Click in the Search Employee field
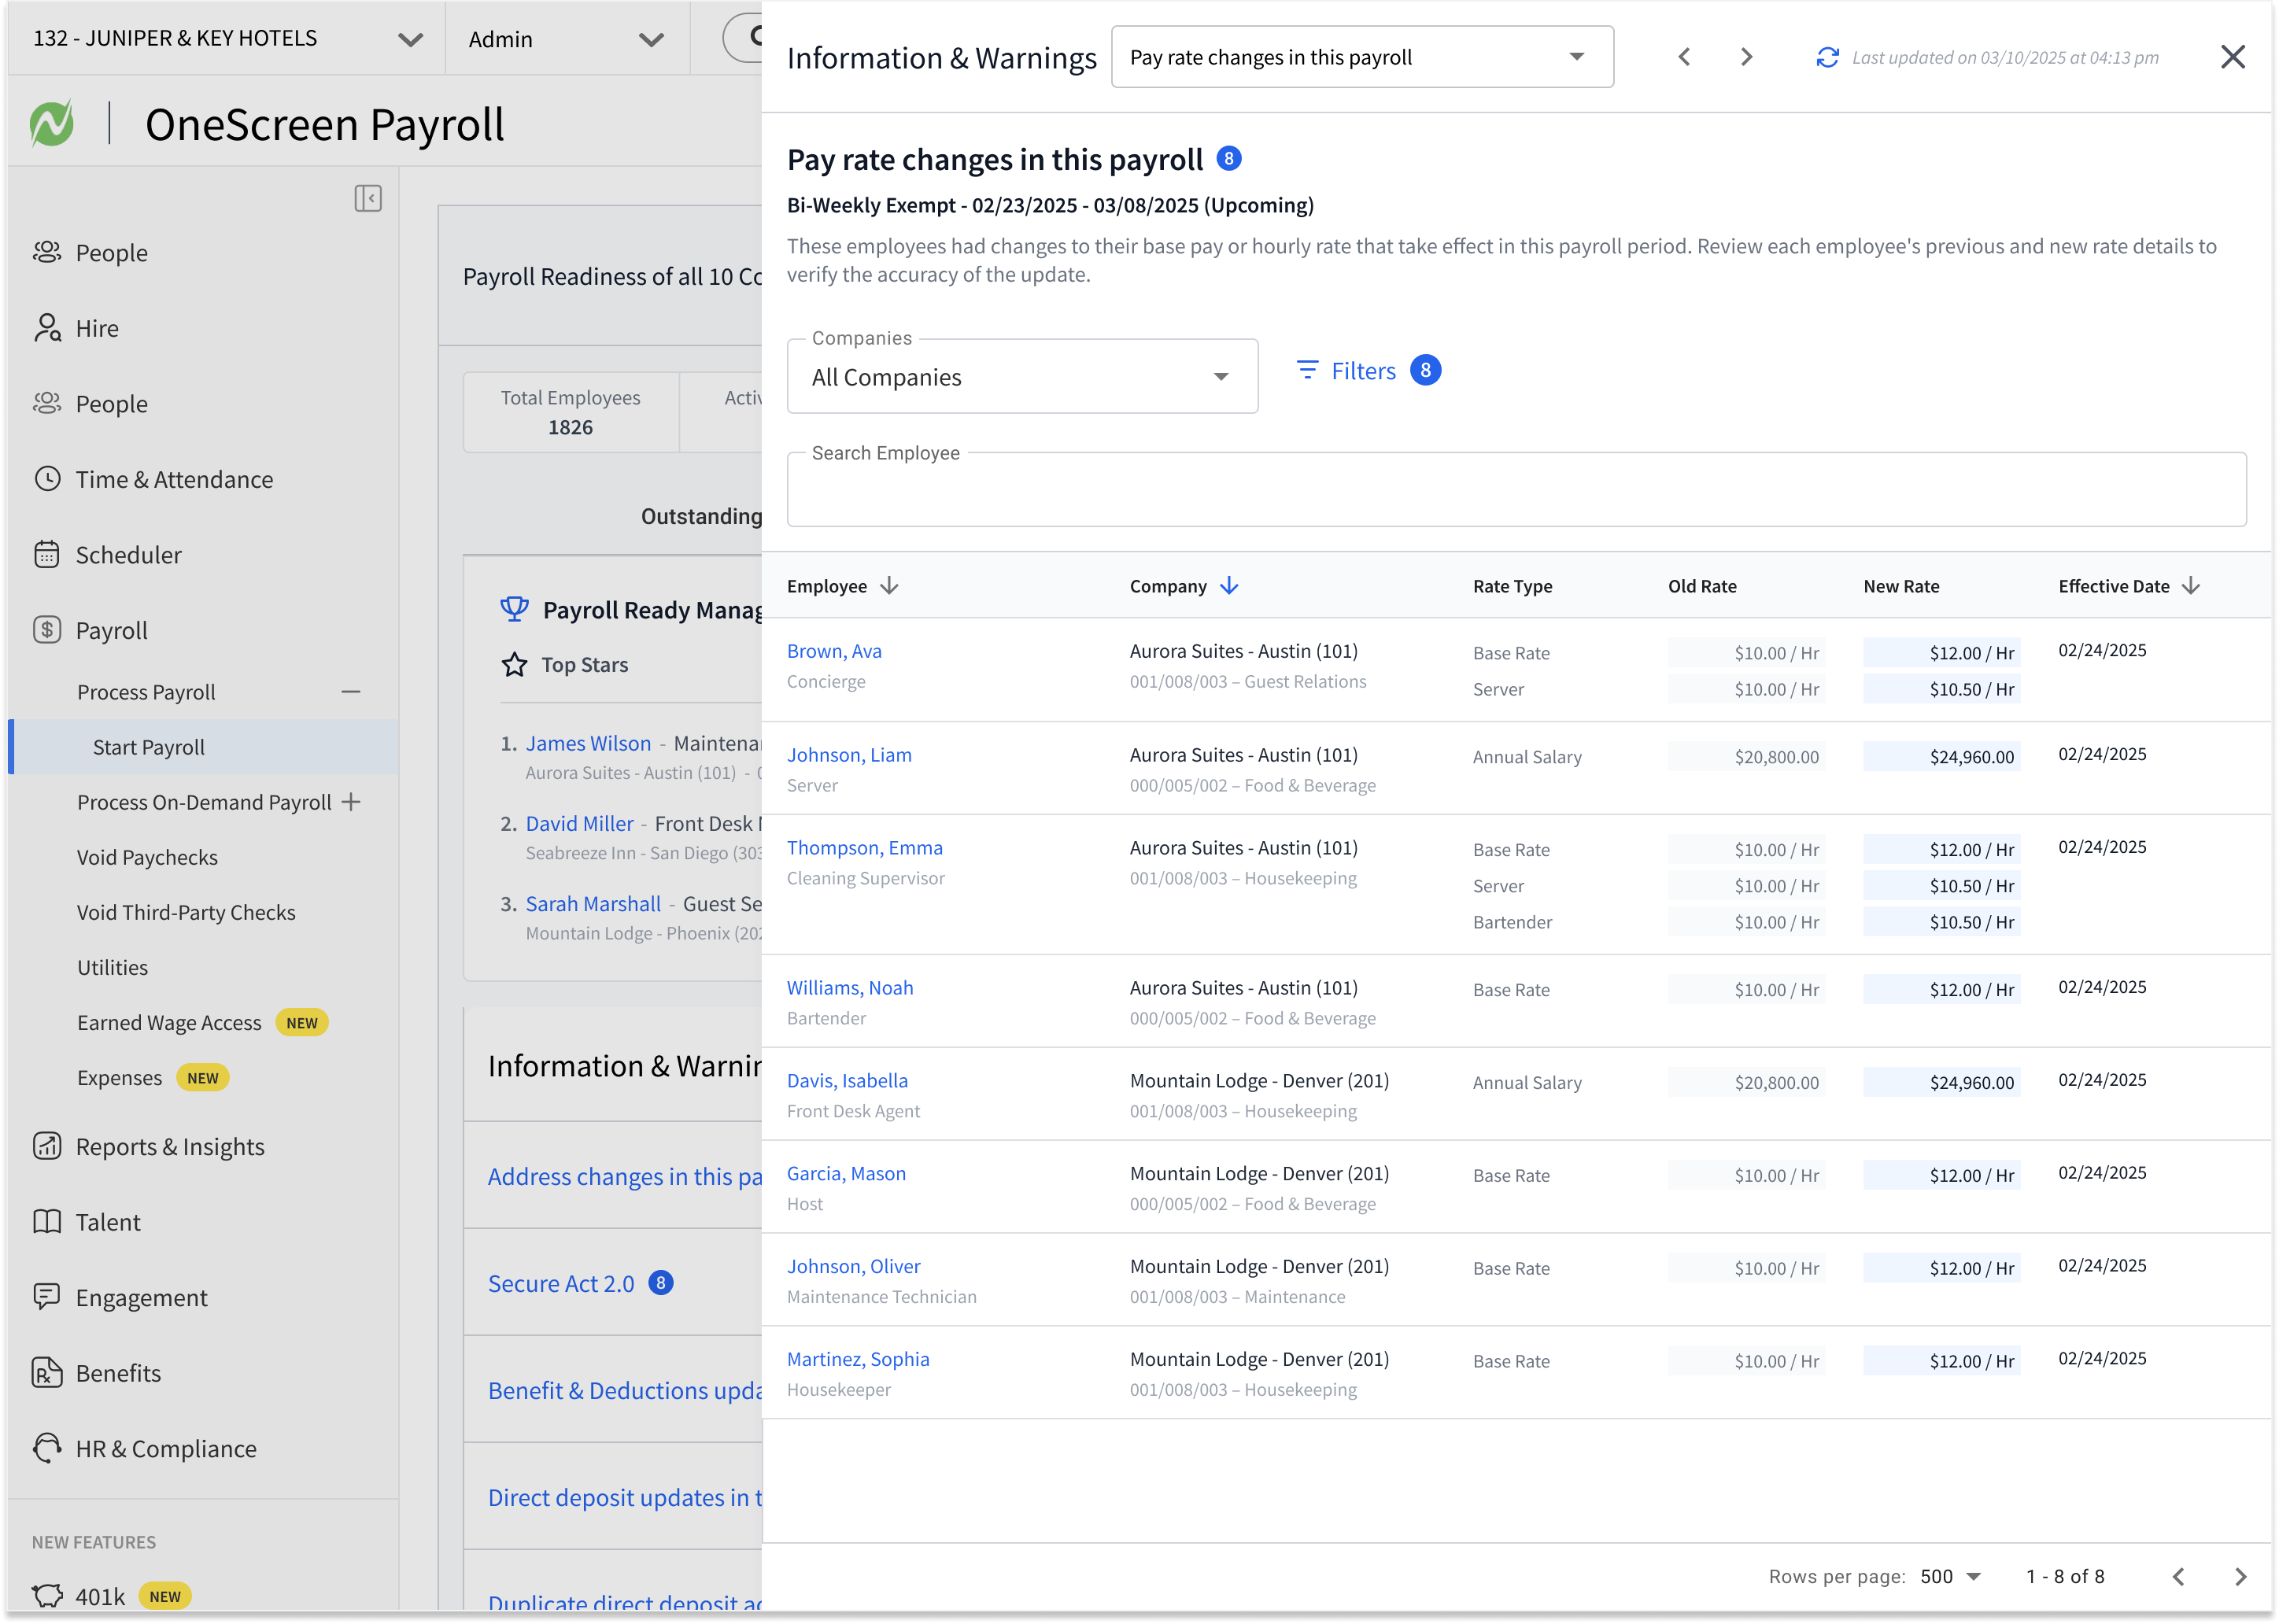The width and height of the screenshot is (2279, 1624). click(1516, 490)
